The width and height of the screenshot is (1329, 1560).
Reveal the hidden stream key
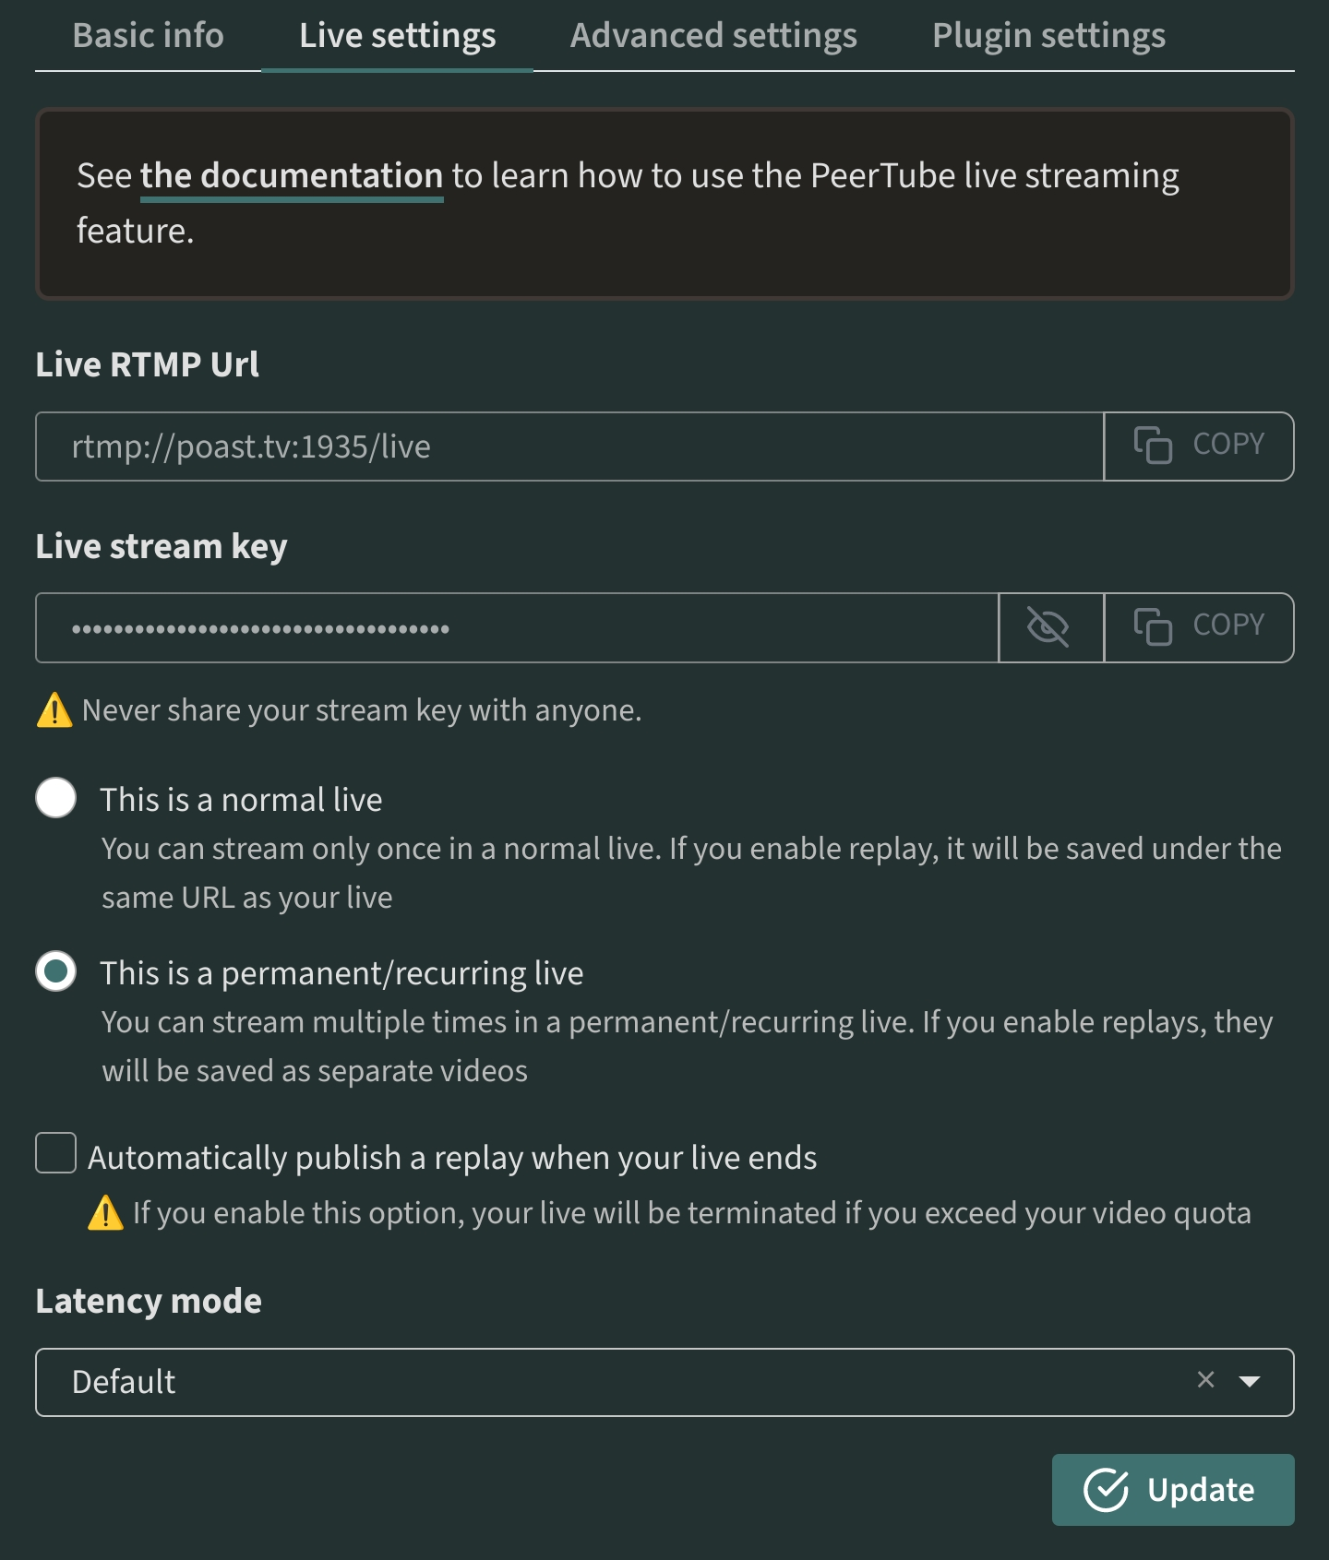pos(1050,627)
